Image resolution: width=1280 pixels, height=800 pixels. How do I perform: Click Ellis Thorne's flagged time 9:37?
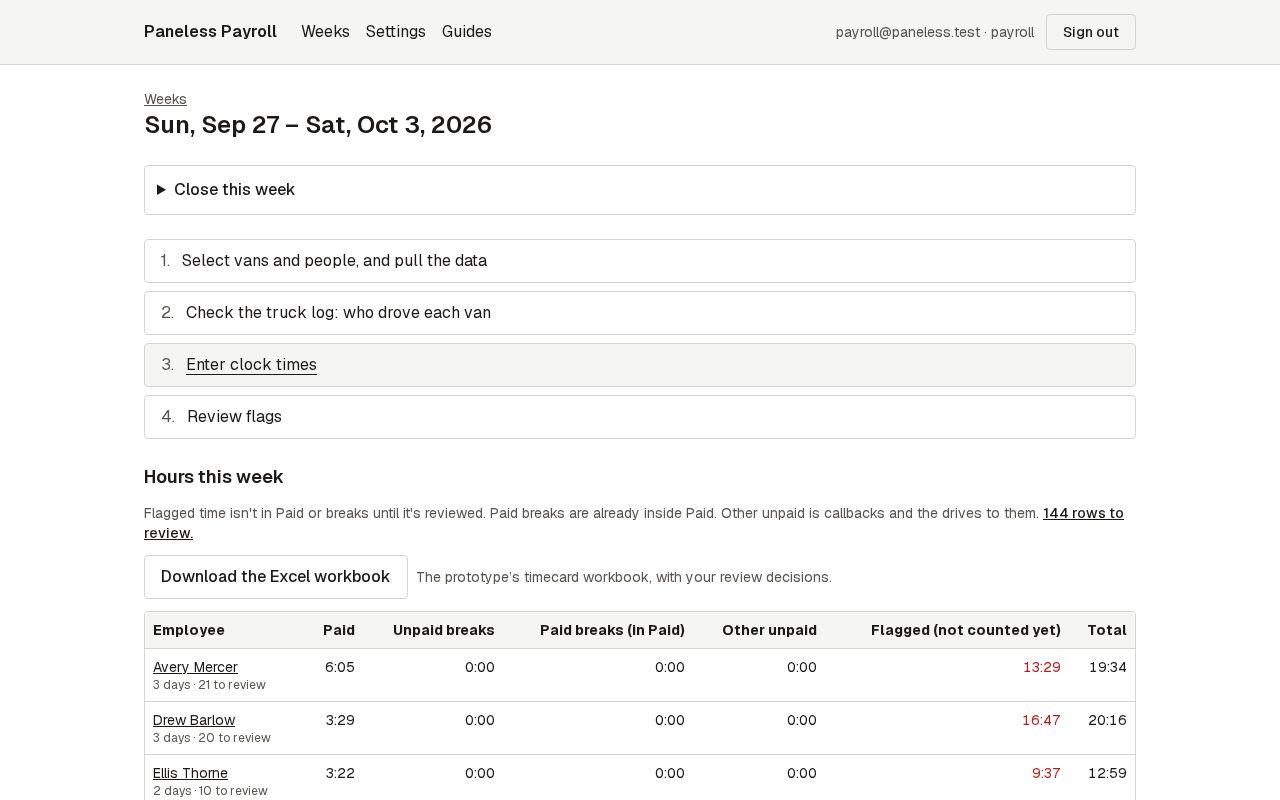coord(1046,773)
